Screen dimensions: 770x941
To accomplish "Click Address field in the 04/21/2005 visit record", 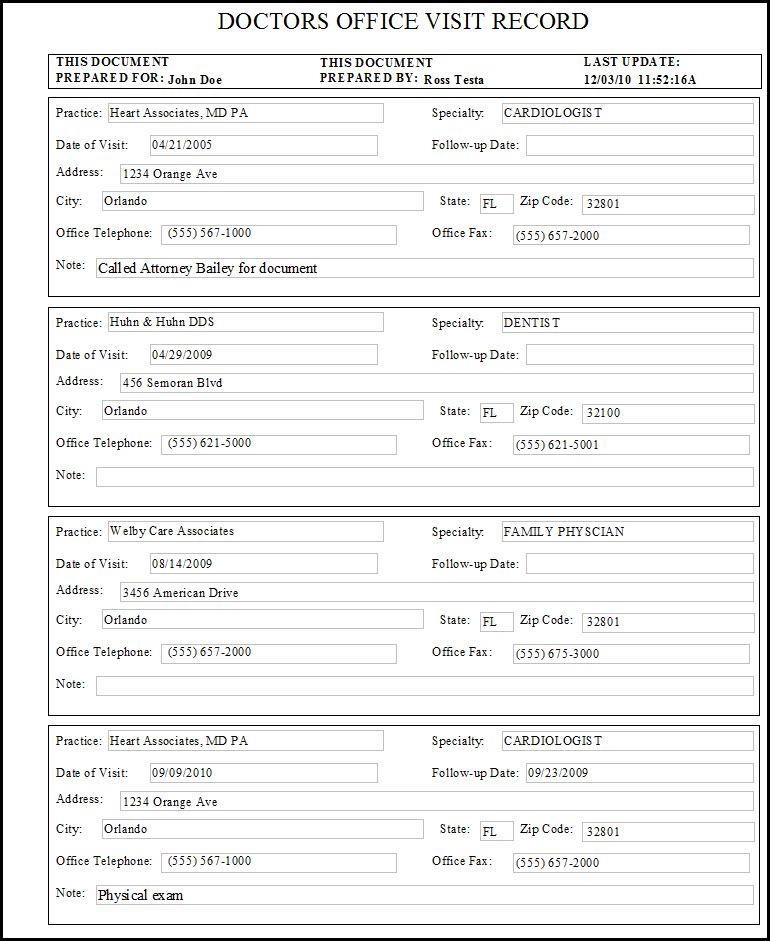I will tap(437, 174).
